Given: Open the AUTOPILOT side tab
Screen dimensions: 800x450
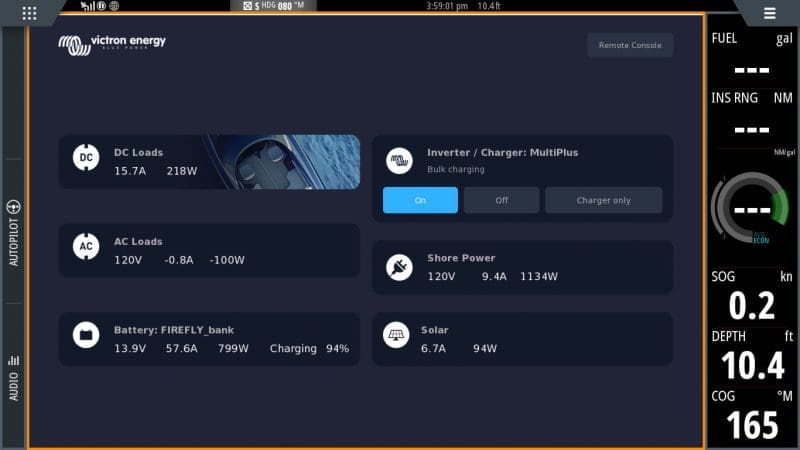Looking at the screenshot, I should click(13, 232).
